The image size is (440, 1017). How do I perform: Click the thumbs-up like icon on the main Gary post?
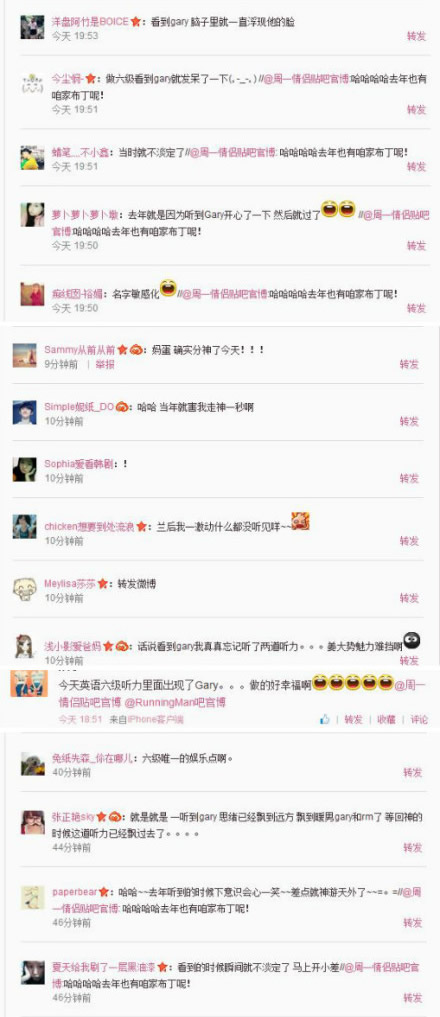coord(325,719)
